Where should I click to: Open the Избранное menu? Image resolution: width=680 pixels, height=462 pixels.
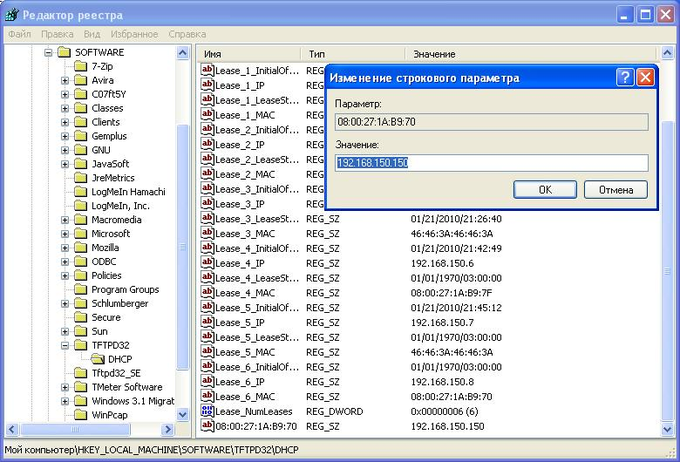tap(134, 34)
